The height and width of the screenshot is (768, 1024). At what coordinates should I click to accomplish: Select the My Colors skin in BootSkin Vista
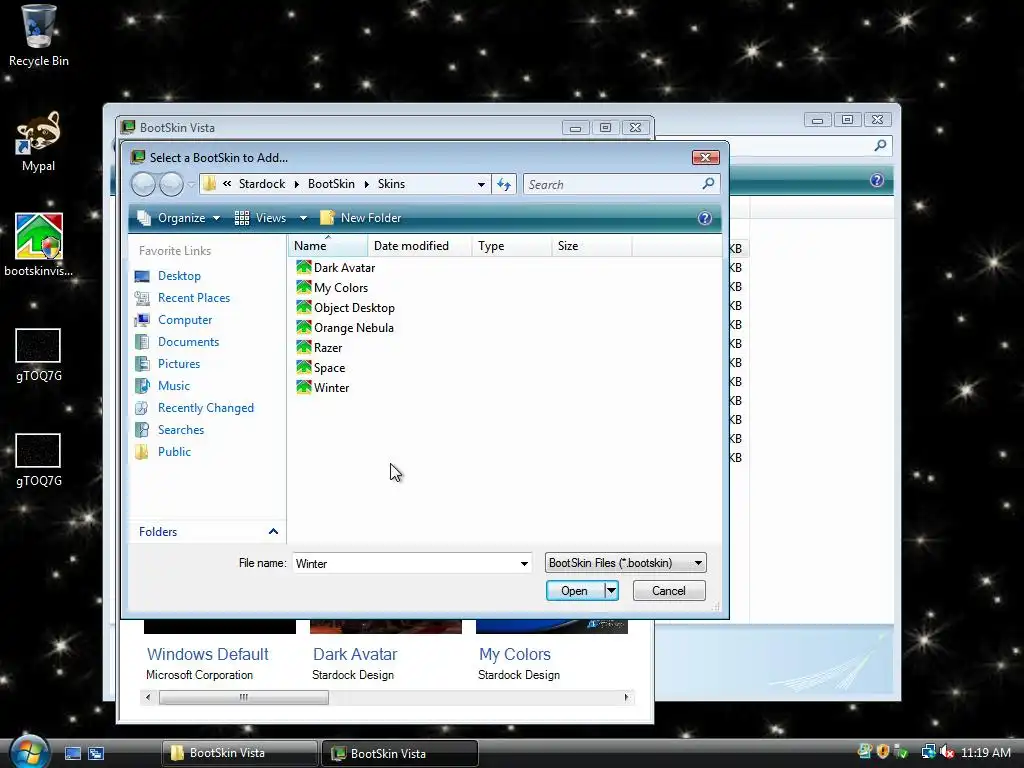515,654
